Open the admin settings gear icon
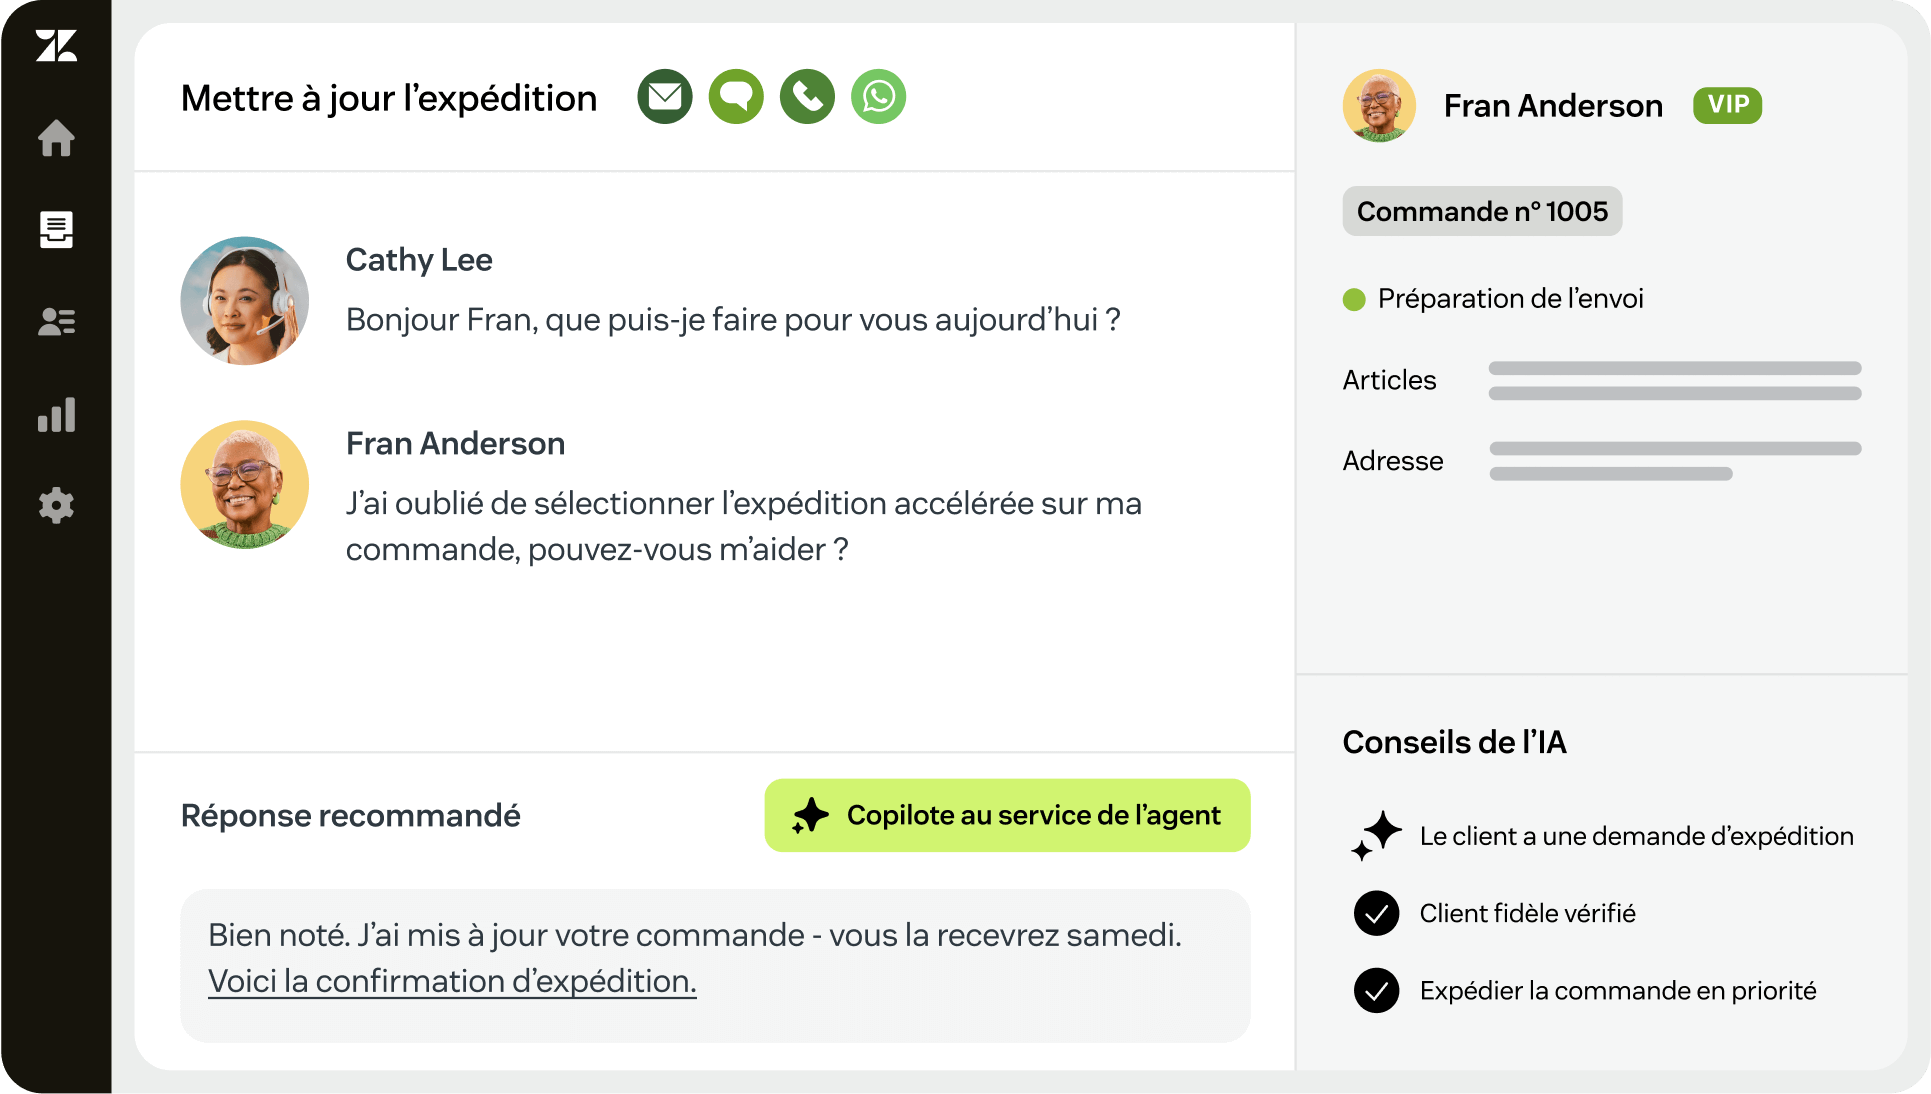This screenshot has height=1094, width=1931. pos(56,506)
